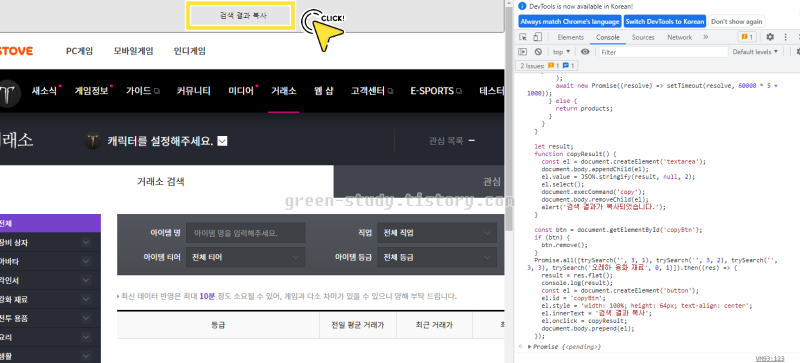Viewport: 800px width, 363px height.
Task: Select the inspect element picker icon
Action: click(x=523, y=37)
